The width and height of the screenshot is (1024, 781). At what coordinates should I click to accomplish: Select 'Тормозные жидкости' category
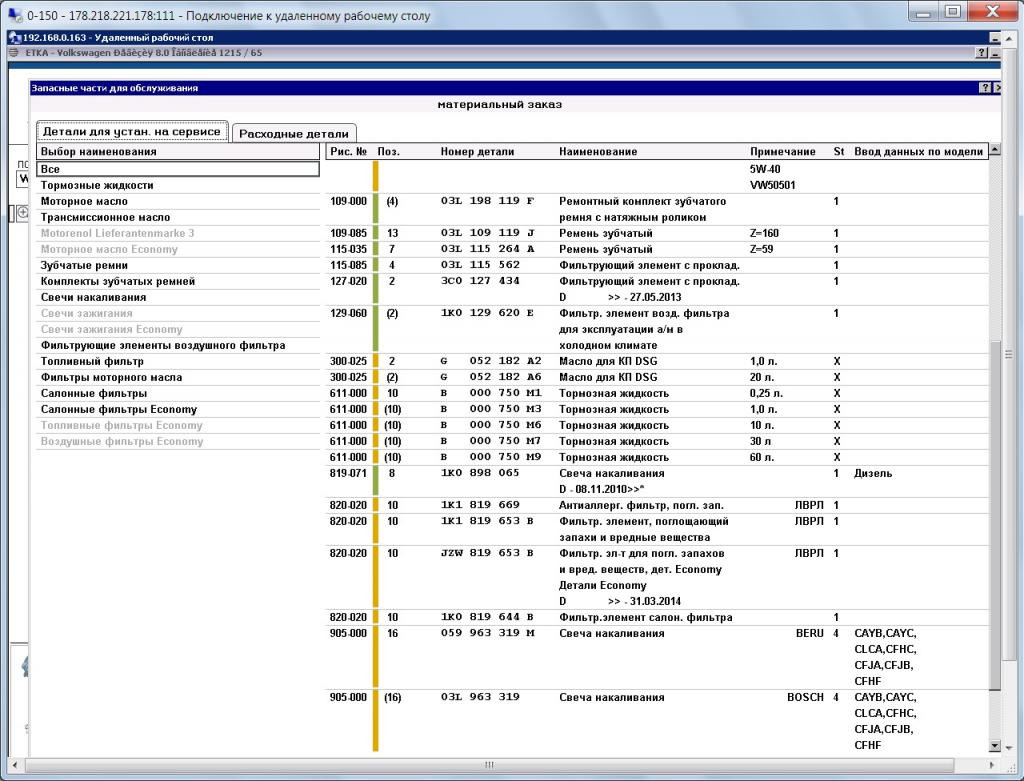pyautogui.click(x=178, y=185)
